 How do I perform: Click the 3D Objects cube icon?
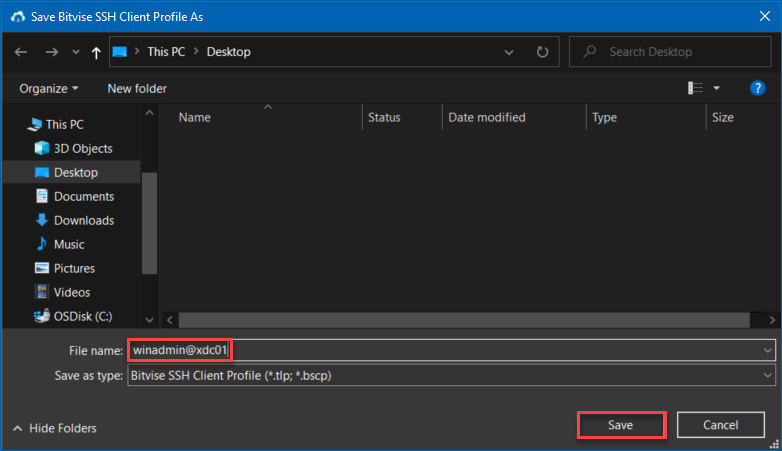[42, 148]
